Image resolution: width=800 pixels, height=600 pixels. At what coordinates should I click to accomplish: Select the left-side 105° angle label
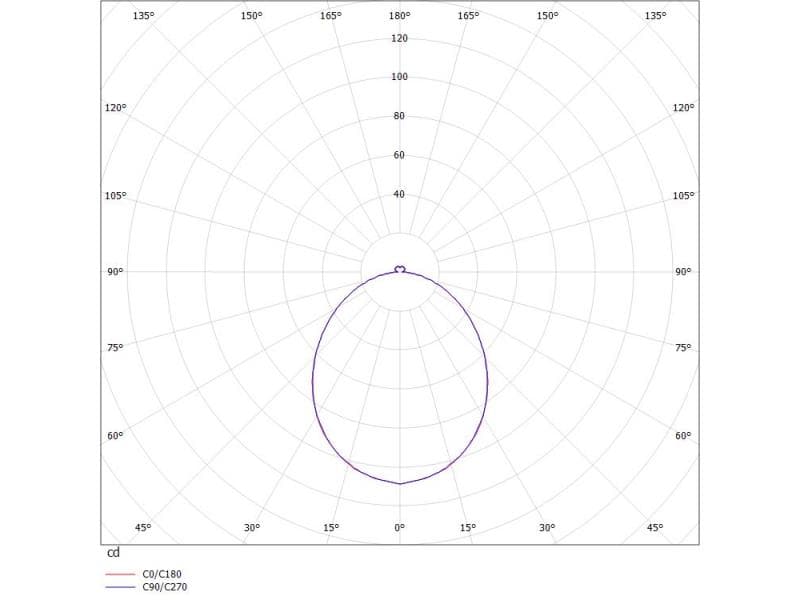point(116,196)
